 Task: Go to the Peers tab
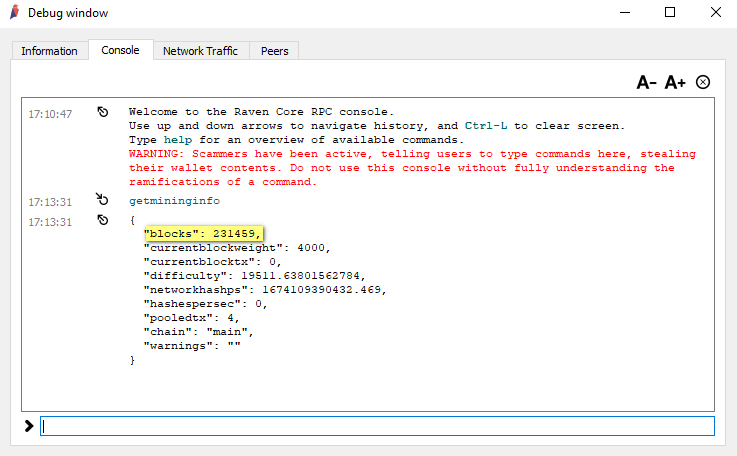pos(274,51)
